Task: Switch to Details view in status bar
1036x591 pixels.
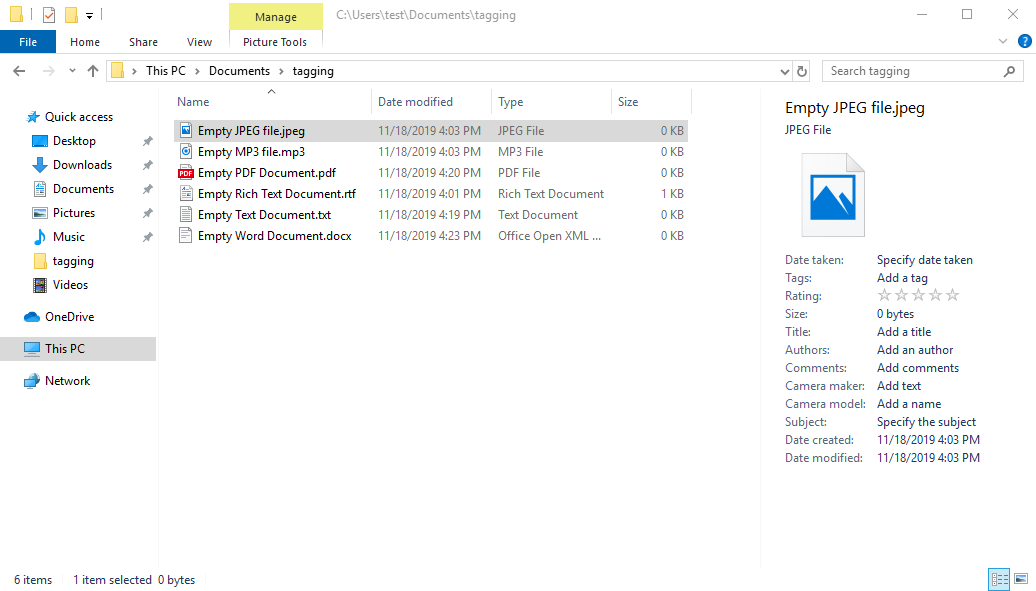Action: [x=999, y=579]
